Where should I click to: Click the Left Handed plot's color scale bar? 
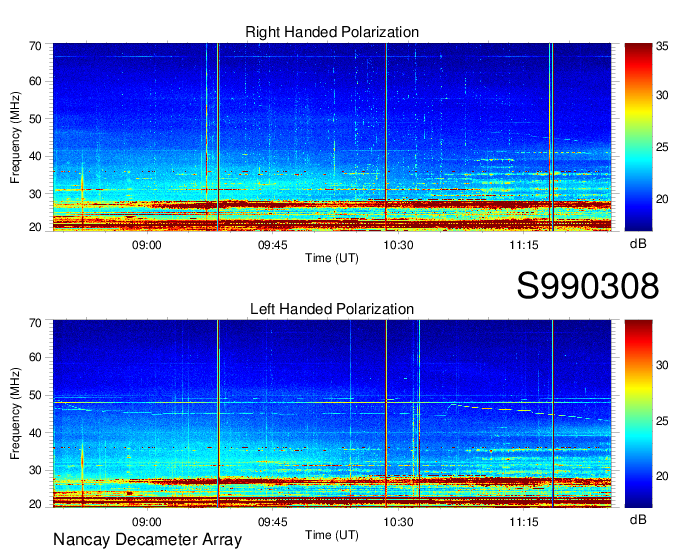coord(638,413)
